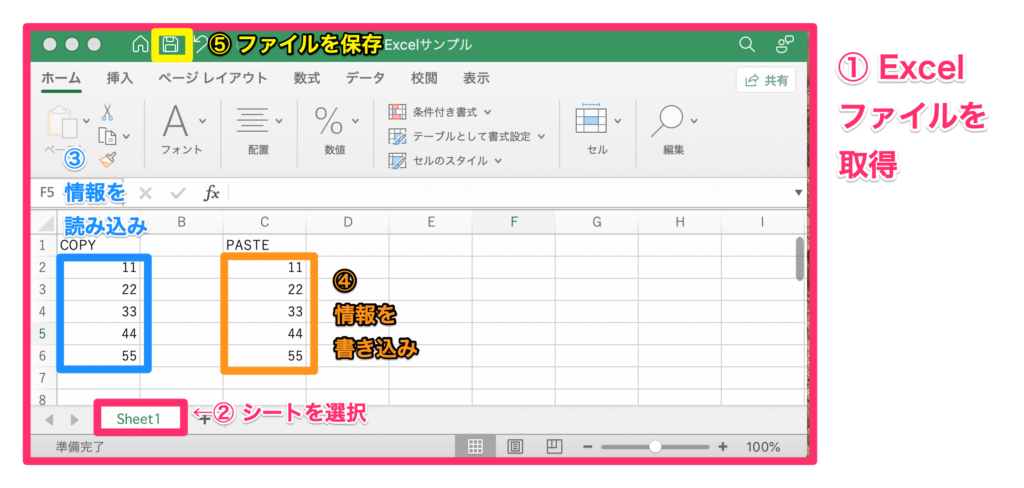
Task: Click the 共有 share button
Action: (x=767, y=80)
